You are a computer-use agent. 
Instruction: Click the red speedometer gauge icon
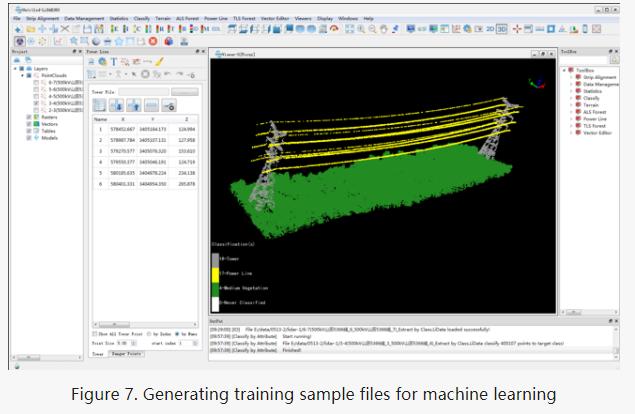click(334, 29)
